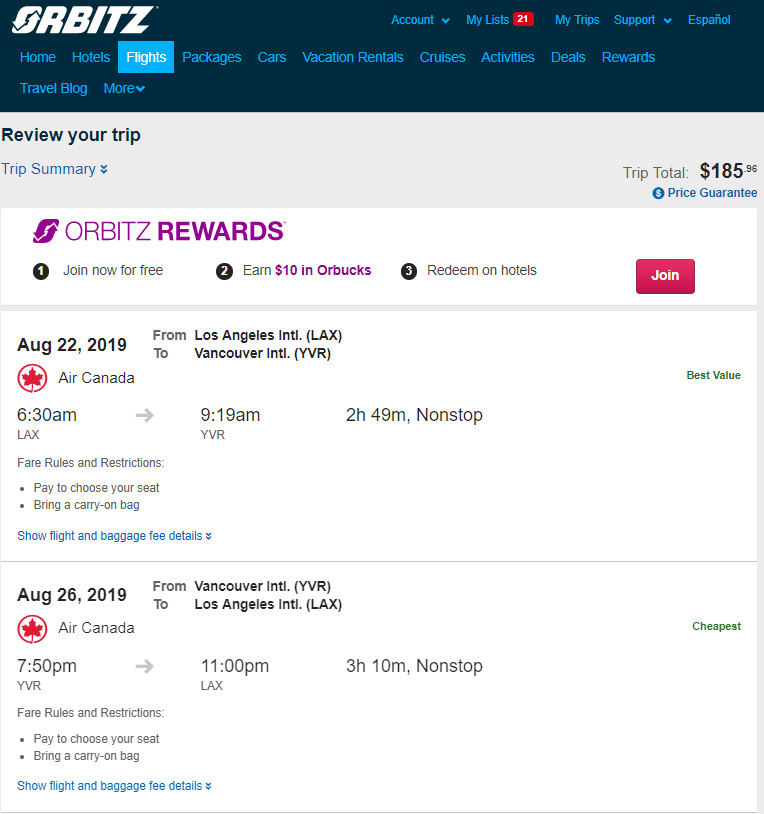Screen dimensions: 764x814
Task: Select the Flights tab
Action: [146, 57]
